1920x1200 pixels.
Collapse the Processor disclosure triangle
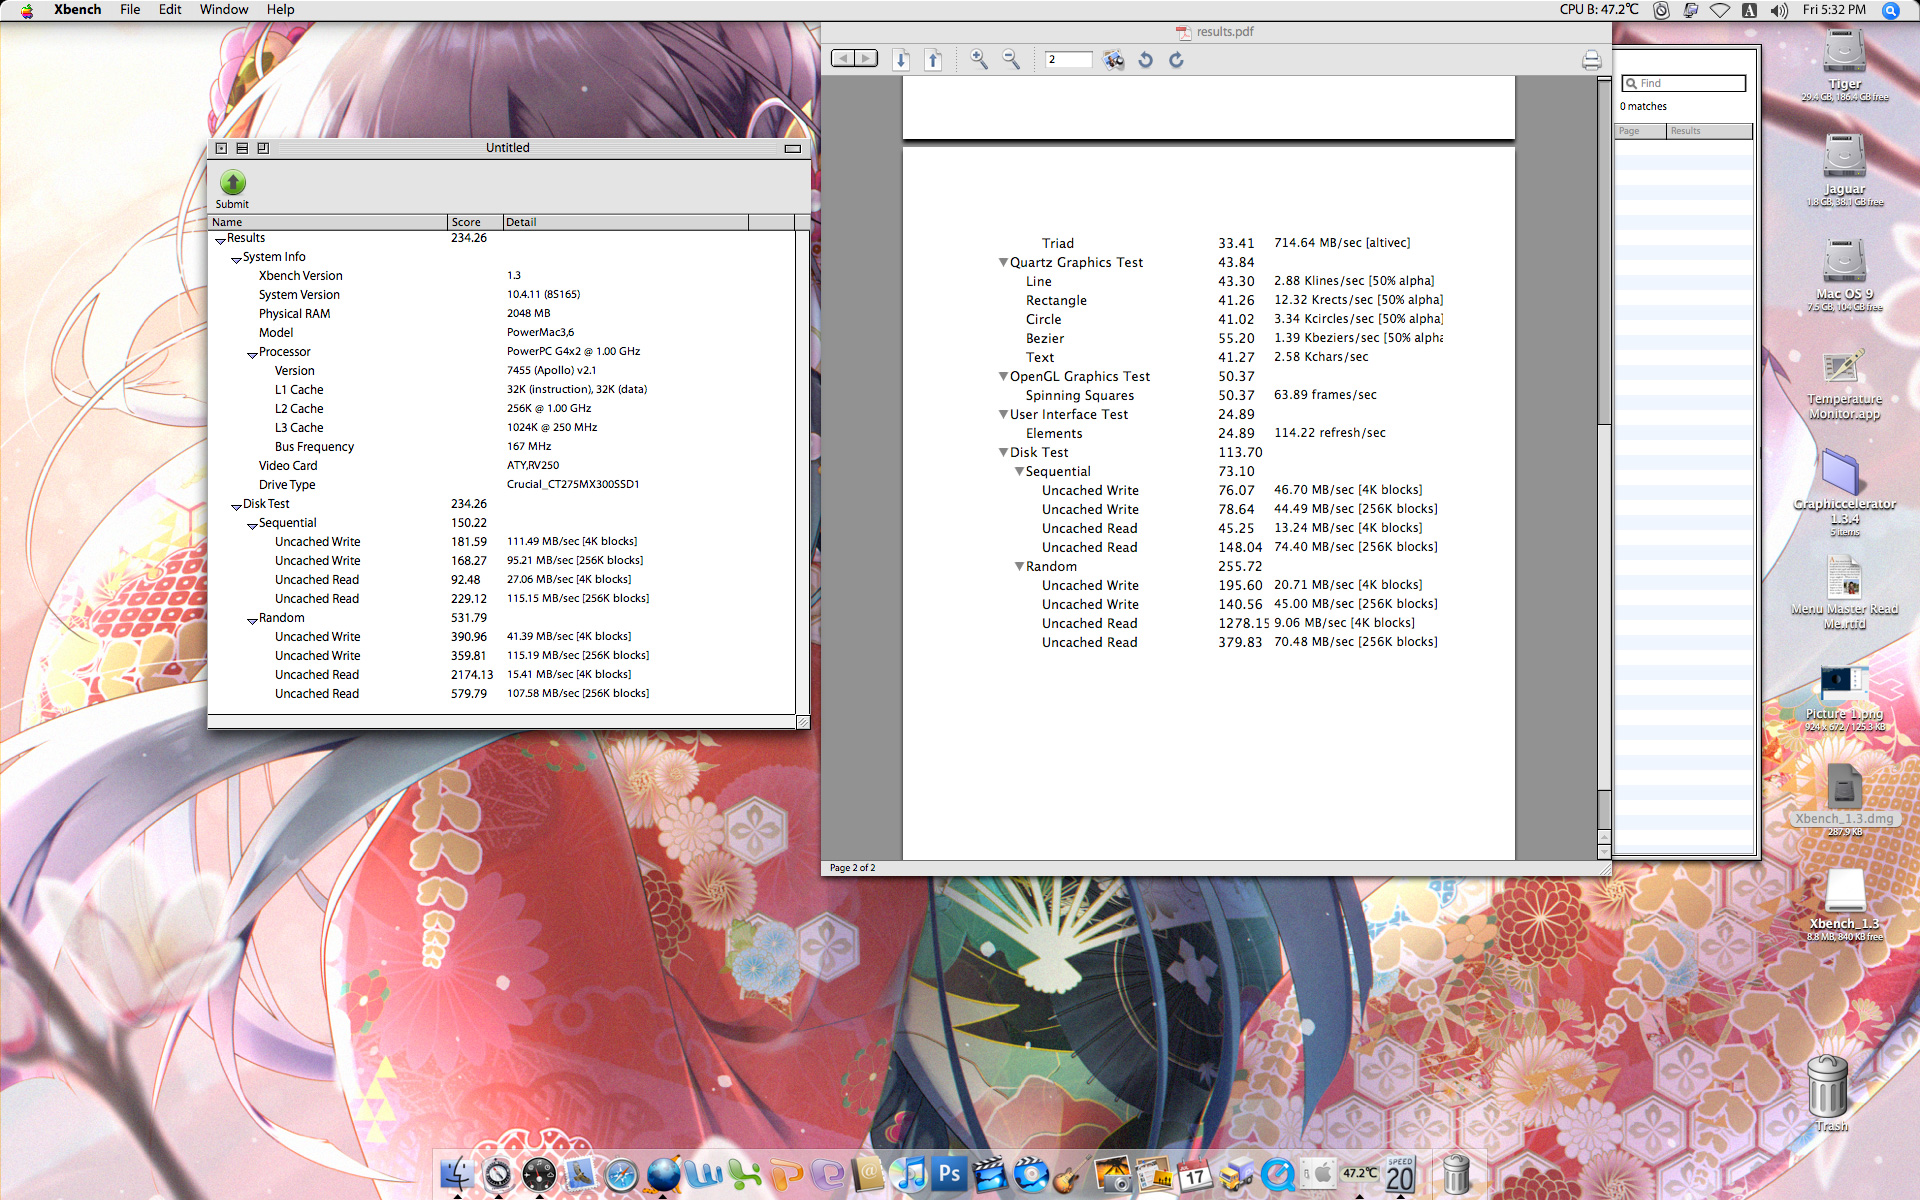pos(252,354)
